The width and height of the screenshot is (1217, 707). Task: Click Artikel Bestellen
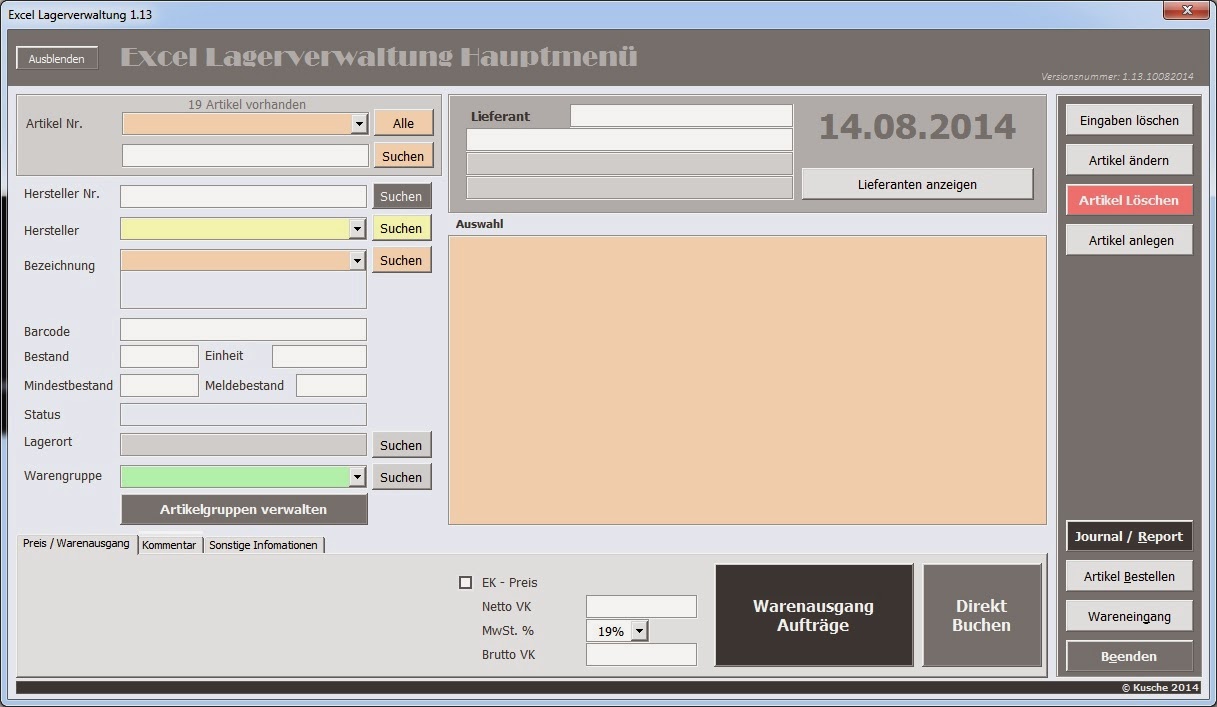pos(1129,576)
